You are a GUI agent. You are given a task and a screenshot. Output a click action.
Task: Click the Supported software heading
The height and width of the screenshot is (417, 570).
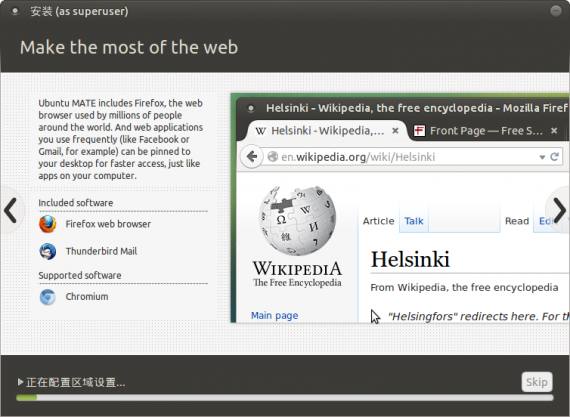click(x=80, y=276)
